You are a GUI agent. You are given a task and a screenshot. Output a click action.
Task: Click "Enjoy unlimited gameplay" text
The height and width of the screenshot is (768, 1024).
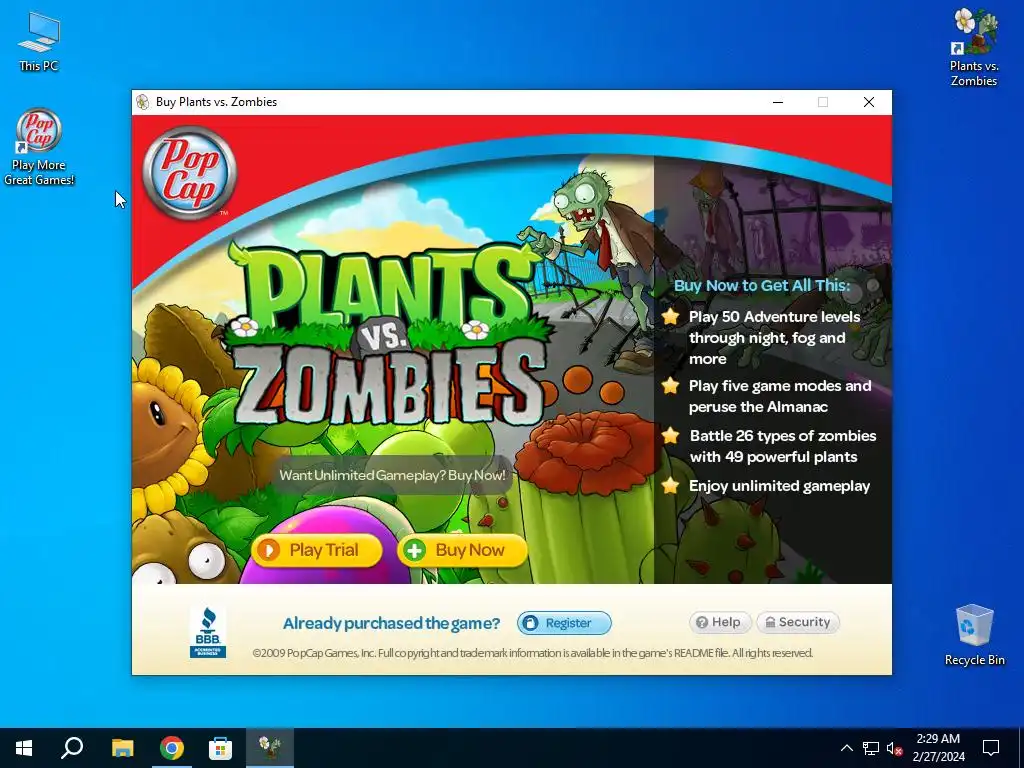(780, 486)
